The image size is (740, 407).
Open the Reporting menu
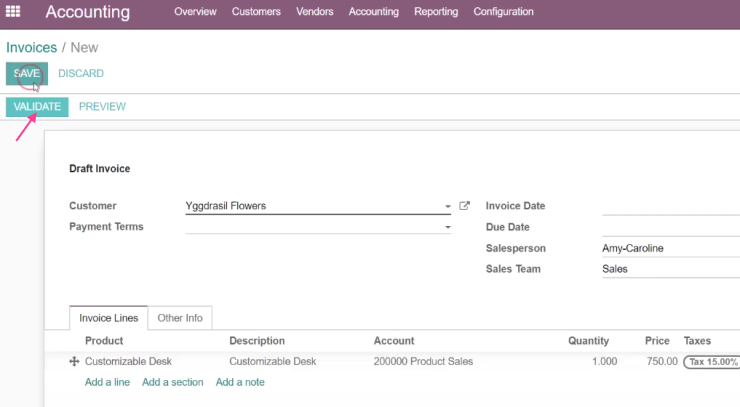(x=436, y=11)
